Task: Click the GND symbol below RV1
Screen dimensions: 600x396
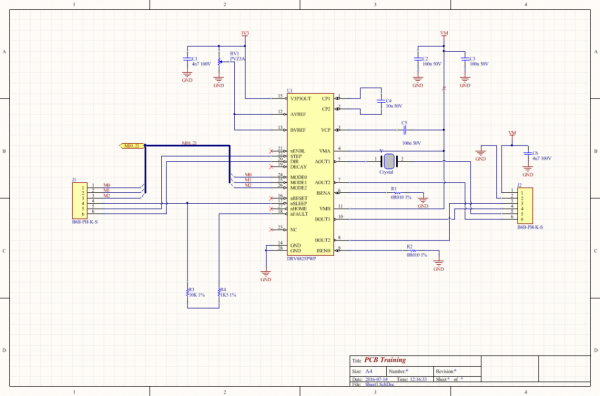Action: pyautogui.click(x=219, y=82)
